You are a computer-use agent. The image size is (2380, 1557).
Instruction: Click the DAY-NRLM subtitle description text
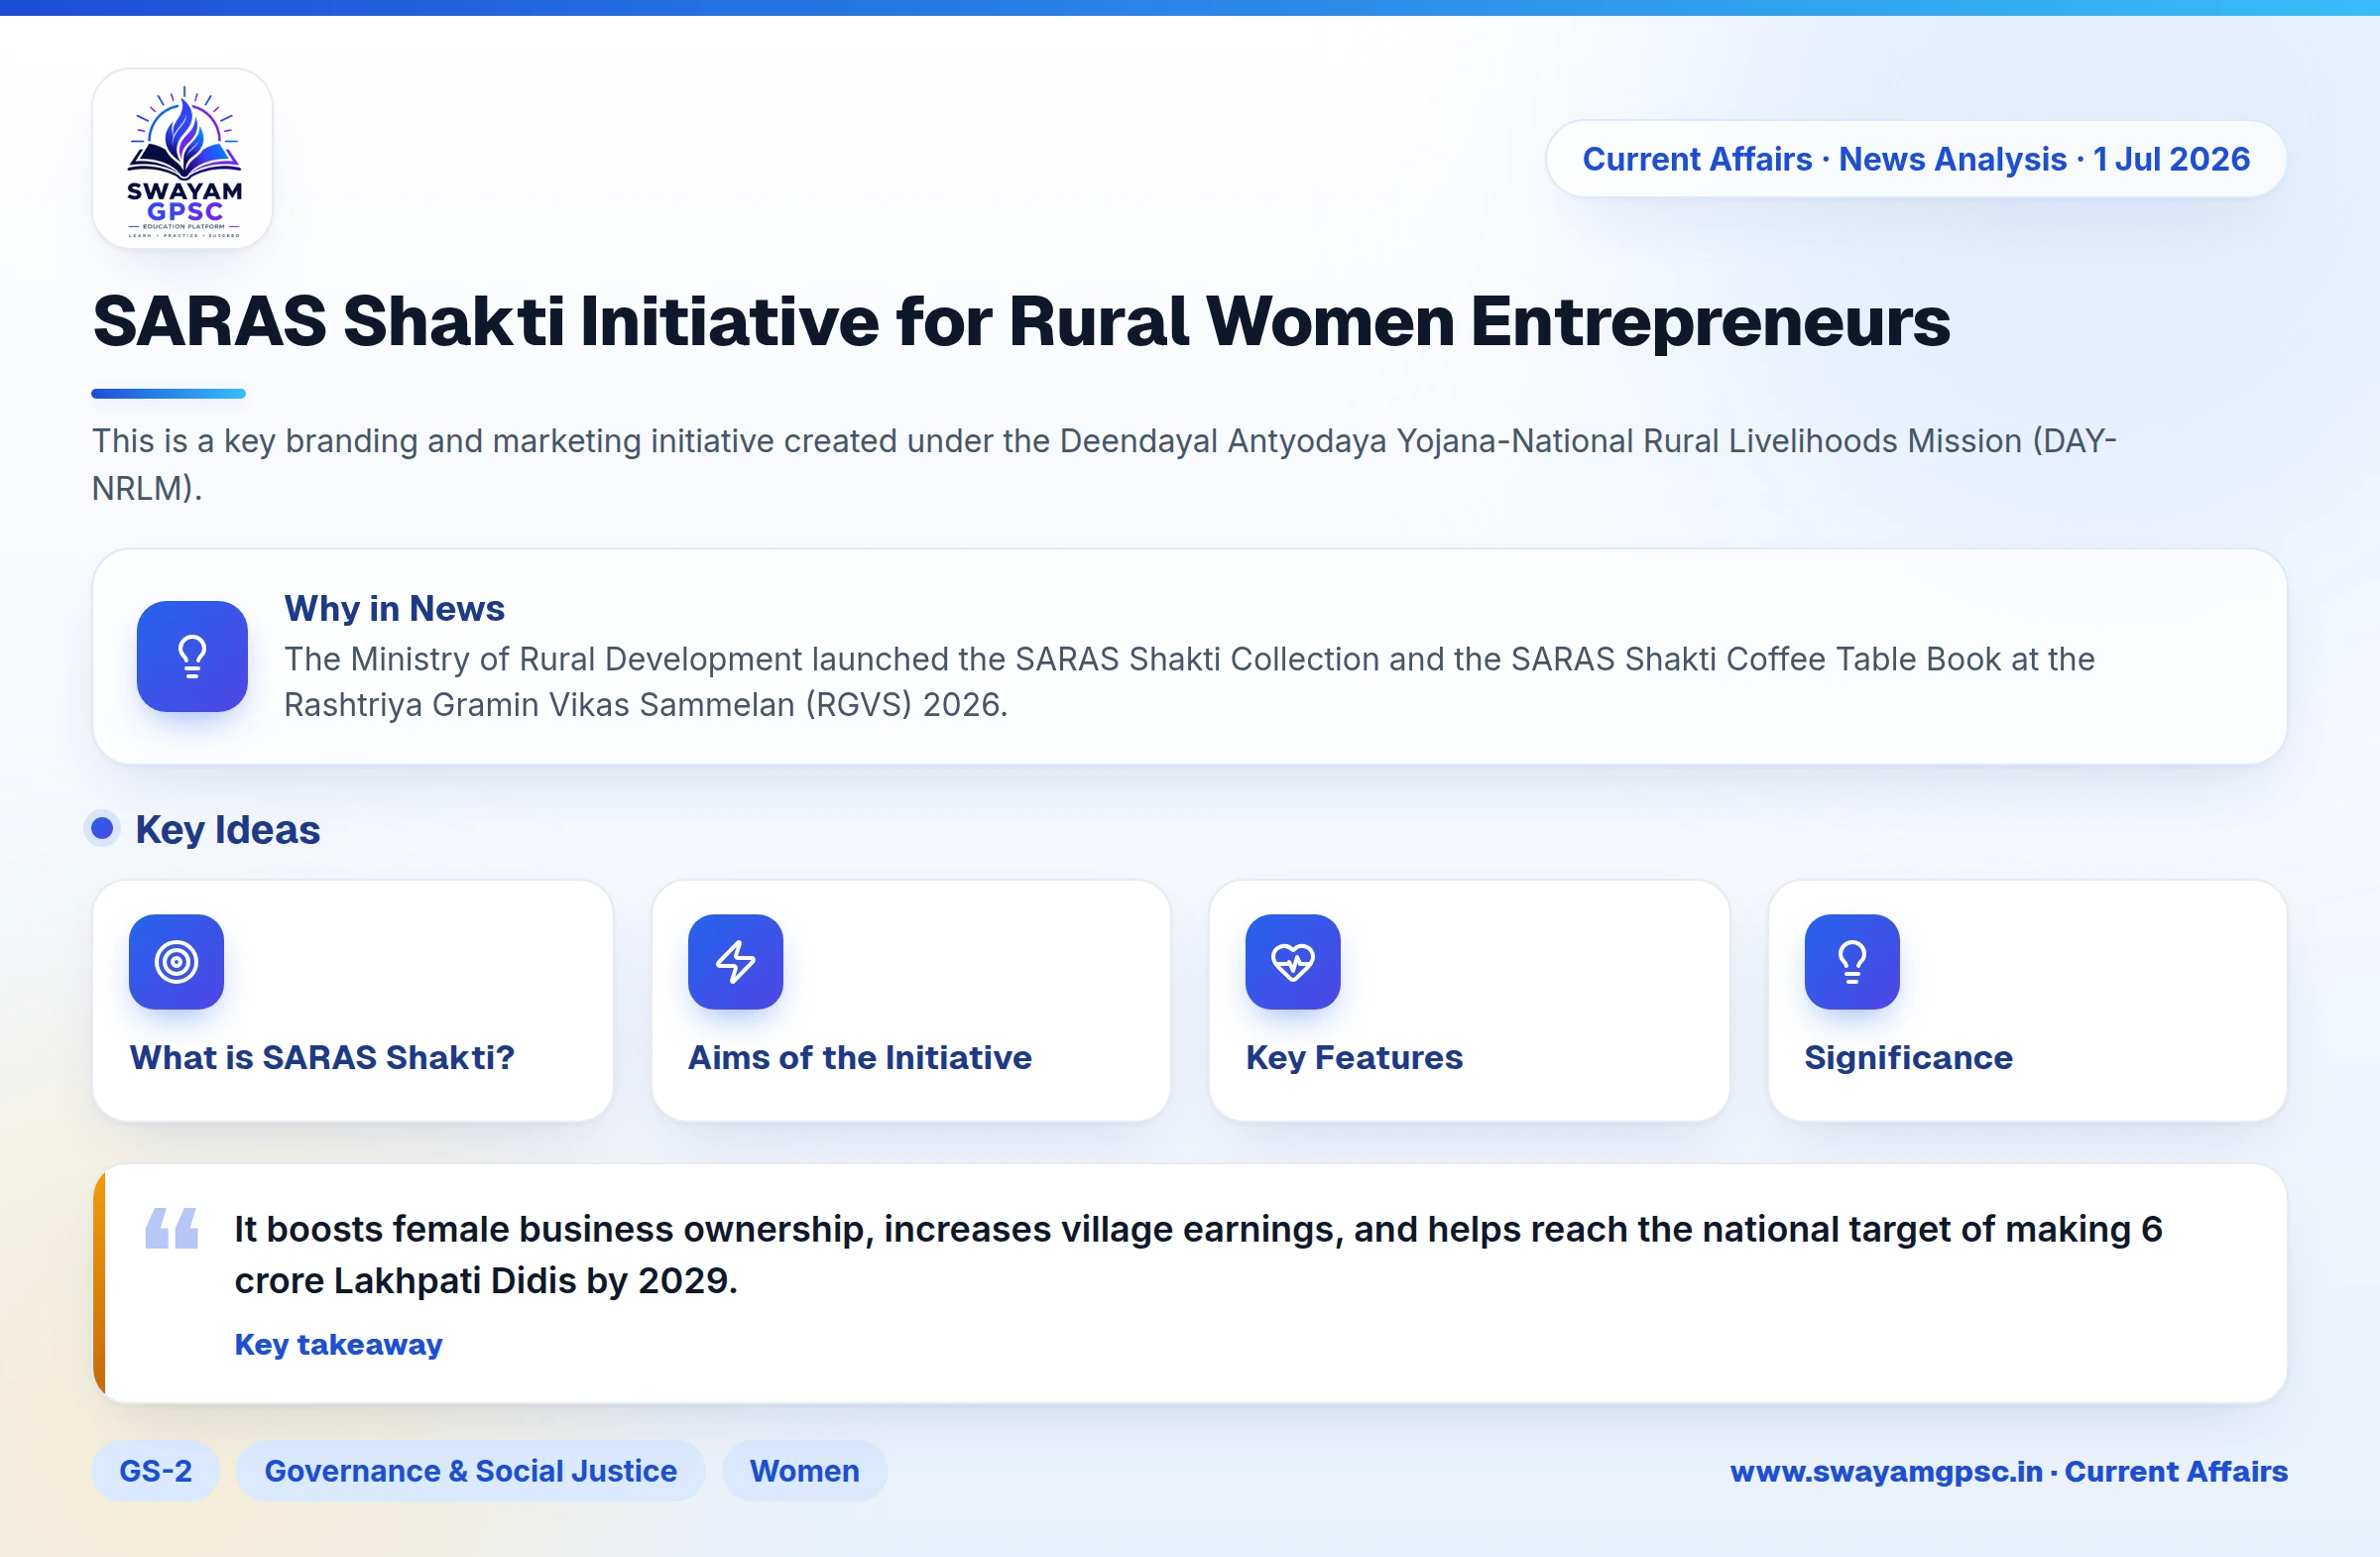click(x=1104, y=464)
